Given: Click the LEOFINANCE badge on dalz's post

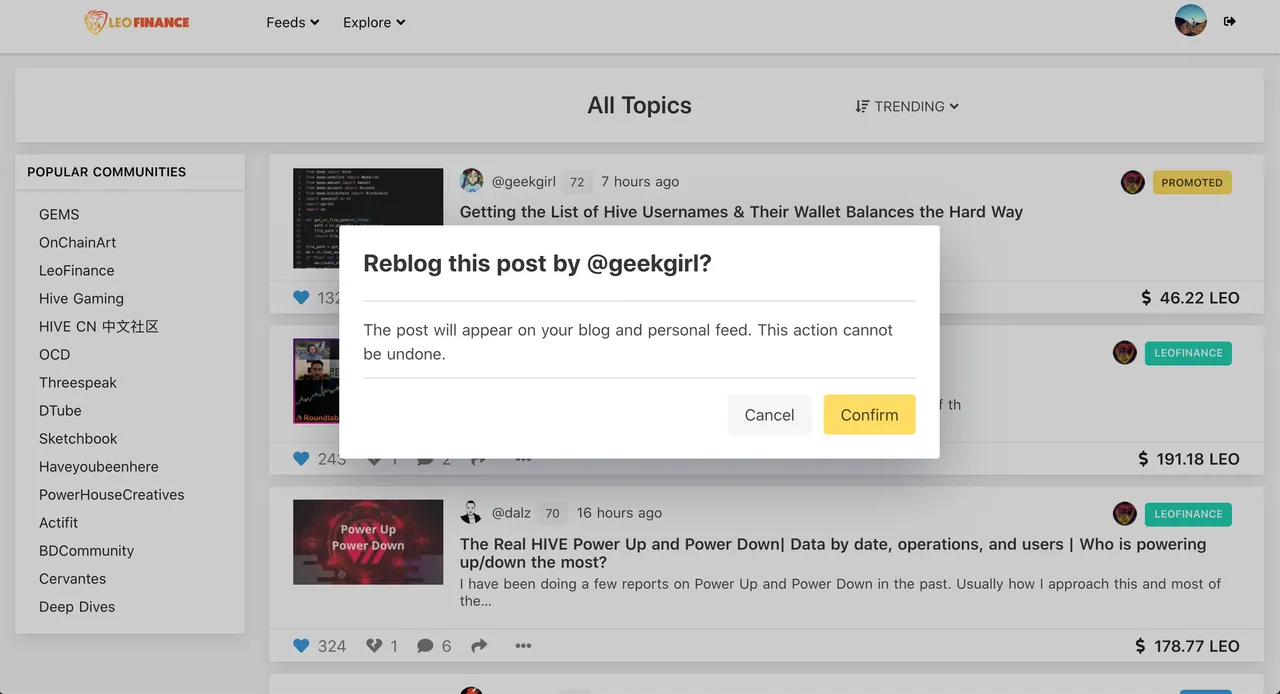Looking at the screenshot, I should coord(1188,514).
